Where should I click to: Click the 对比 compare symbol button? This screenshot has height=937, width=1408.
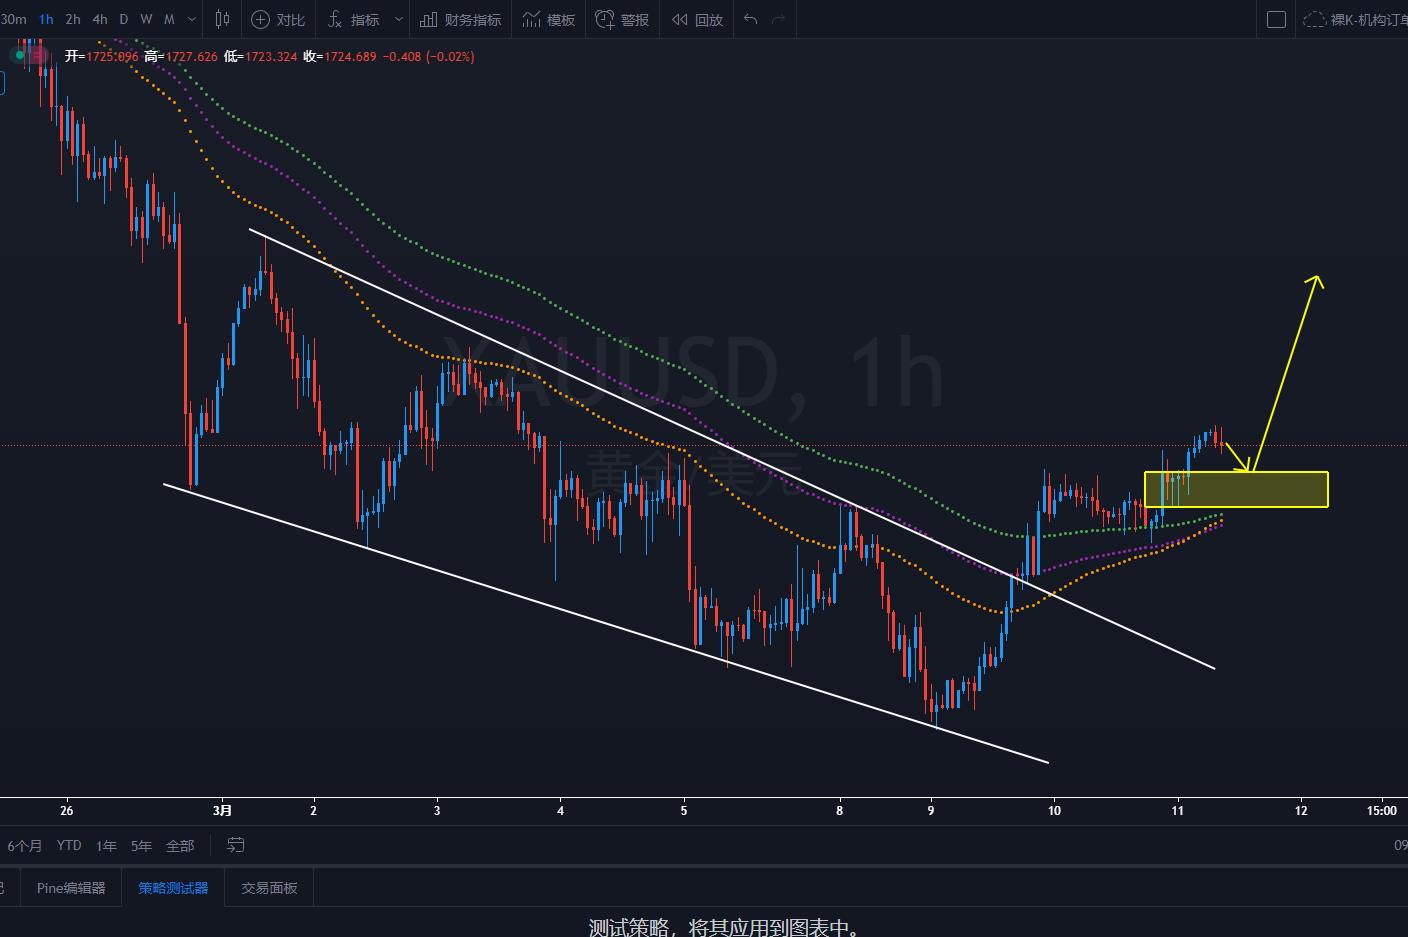click(278, 19)
